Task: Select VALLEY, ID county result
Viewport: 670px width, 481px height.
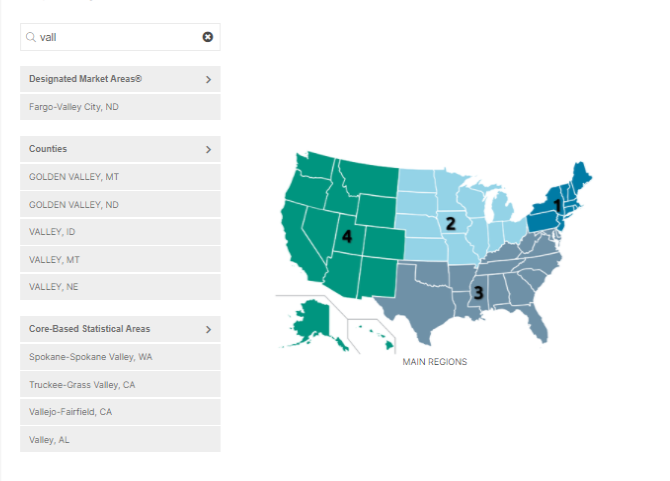Action: click(120, 232)
